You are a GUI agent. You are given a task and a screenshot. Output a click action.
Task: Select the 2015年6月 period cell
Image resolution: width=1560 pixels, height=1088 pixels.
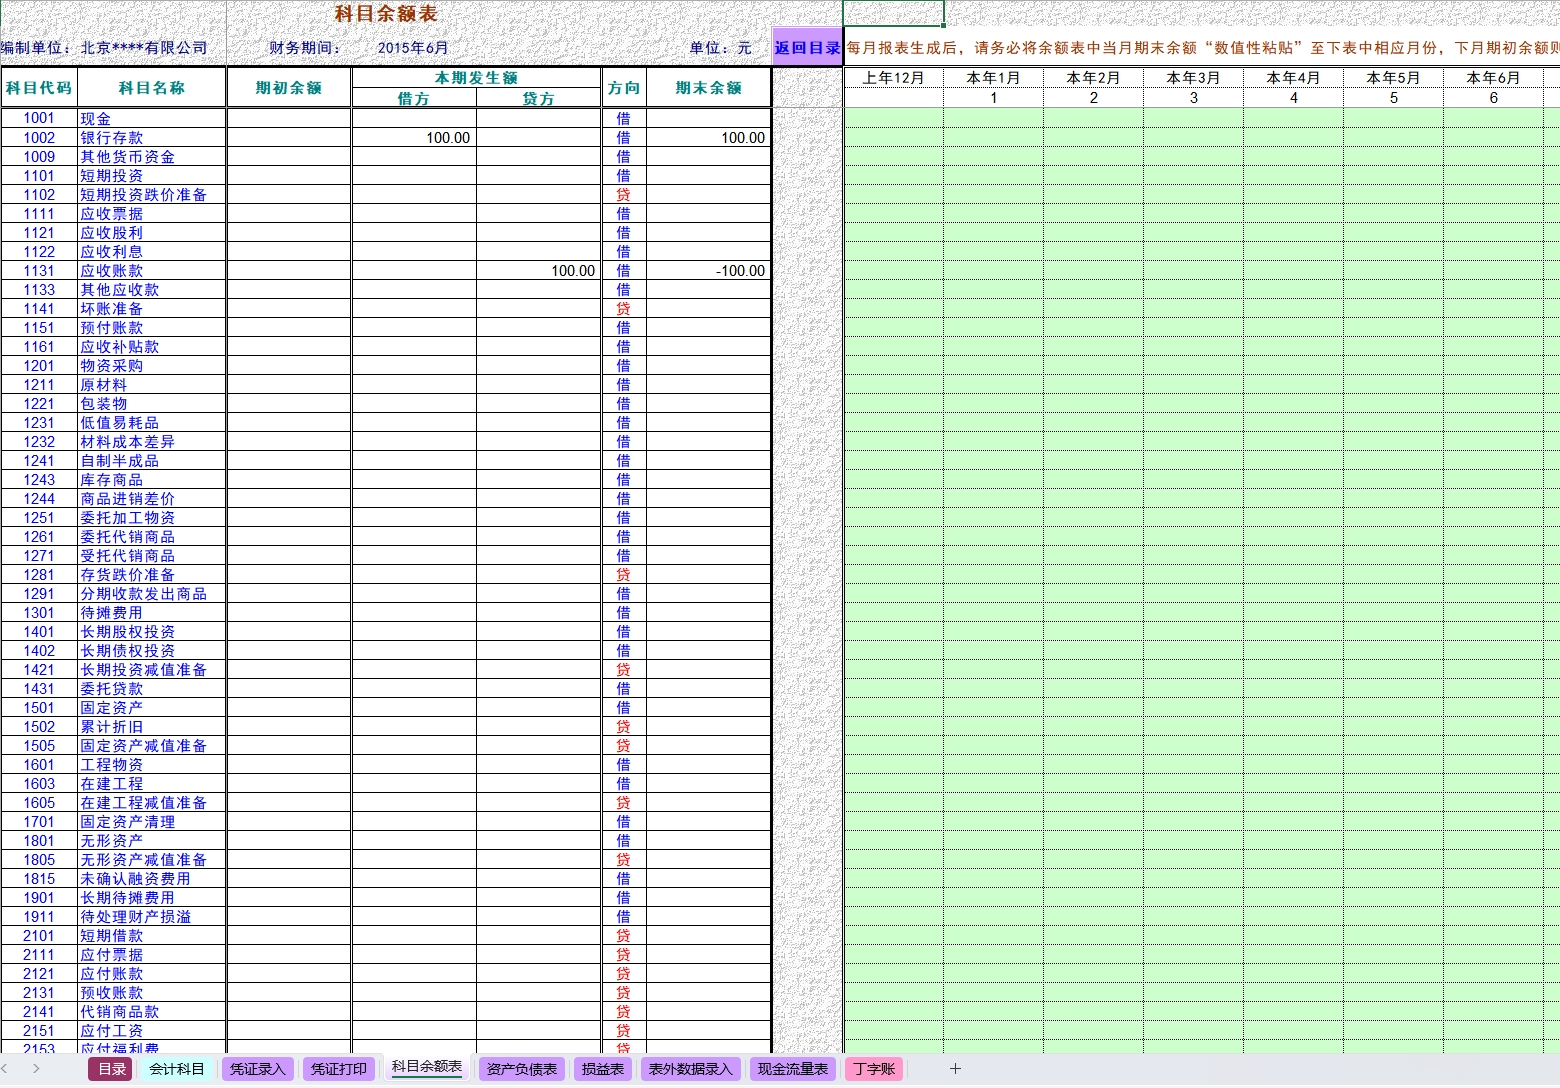[413, 48]
